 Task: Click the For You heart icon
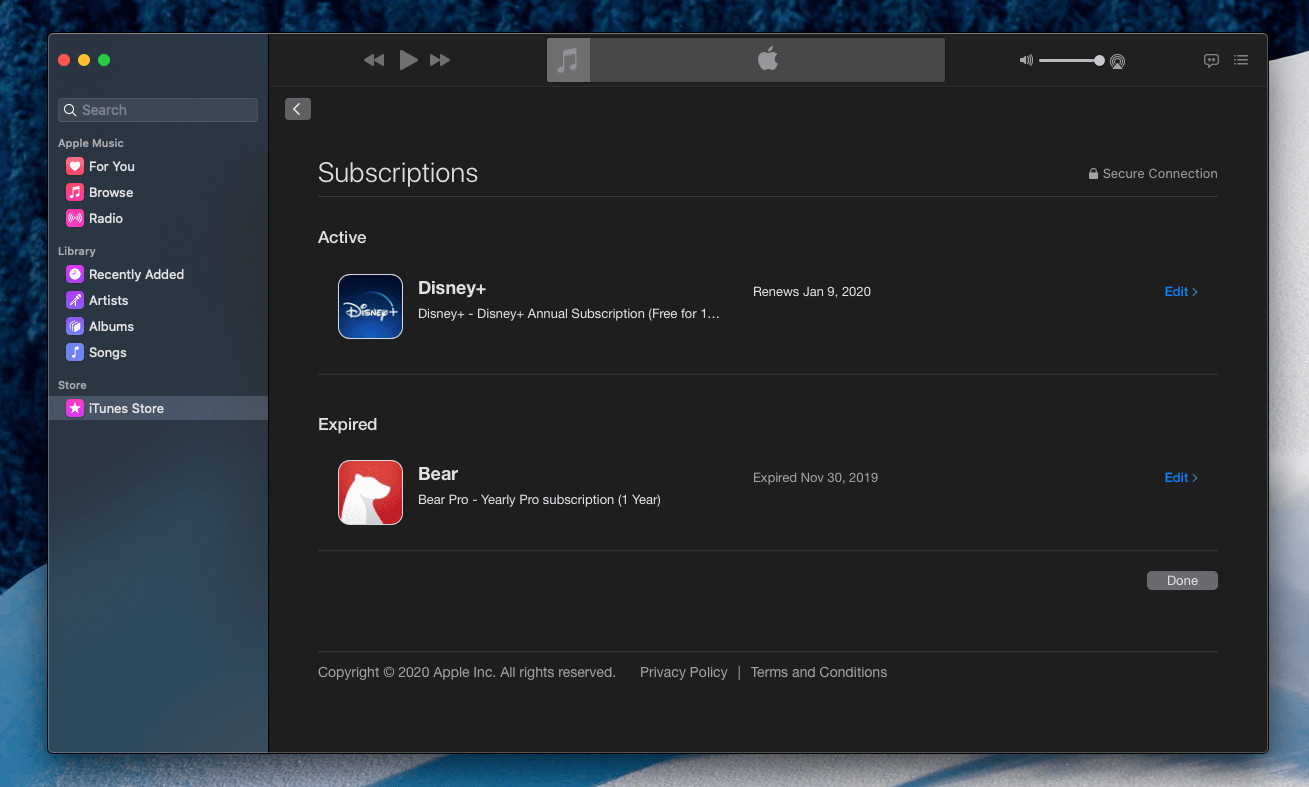tap(75, 166)
